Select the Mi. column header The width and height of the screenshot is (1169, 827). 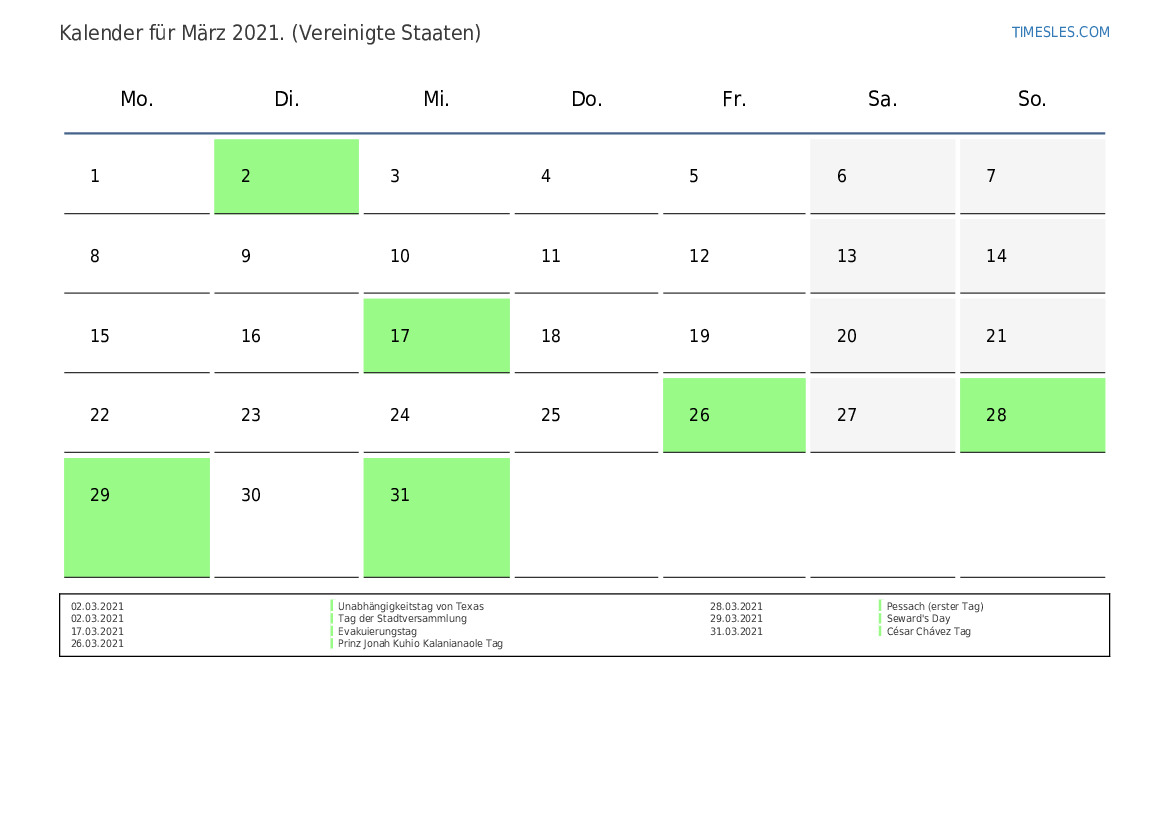pyautogui.click(x=436, y=99)
